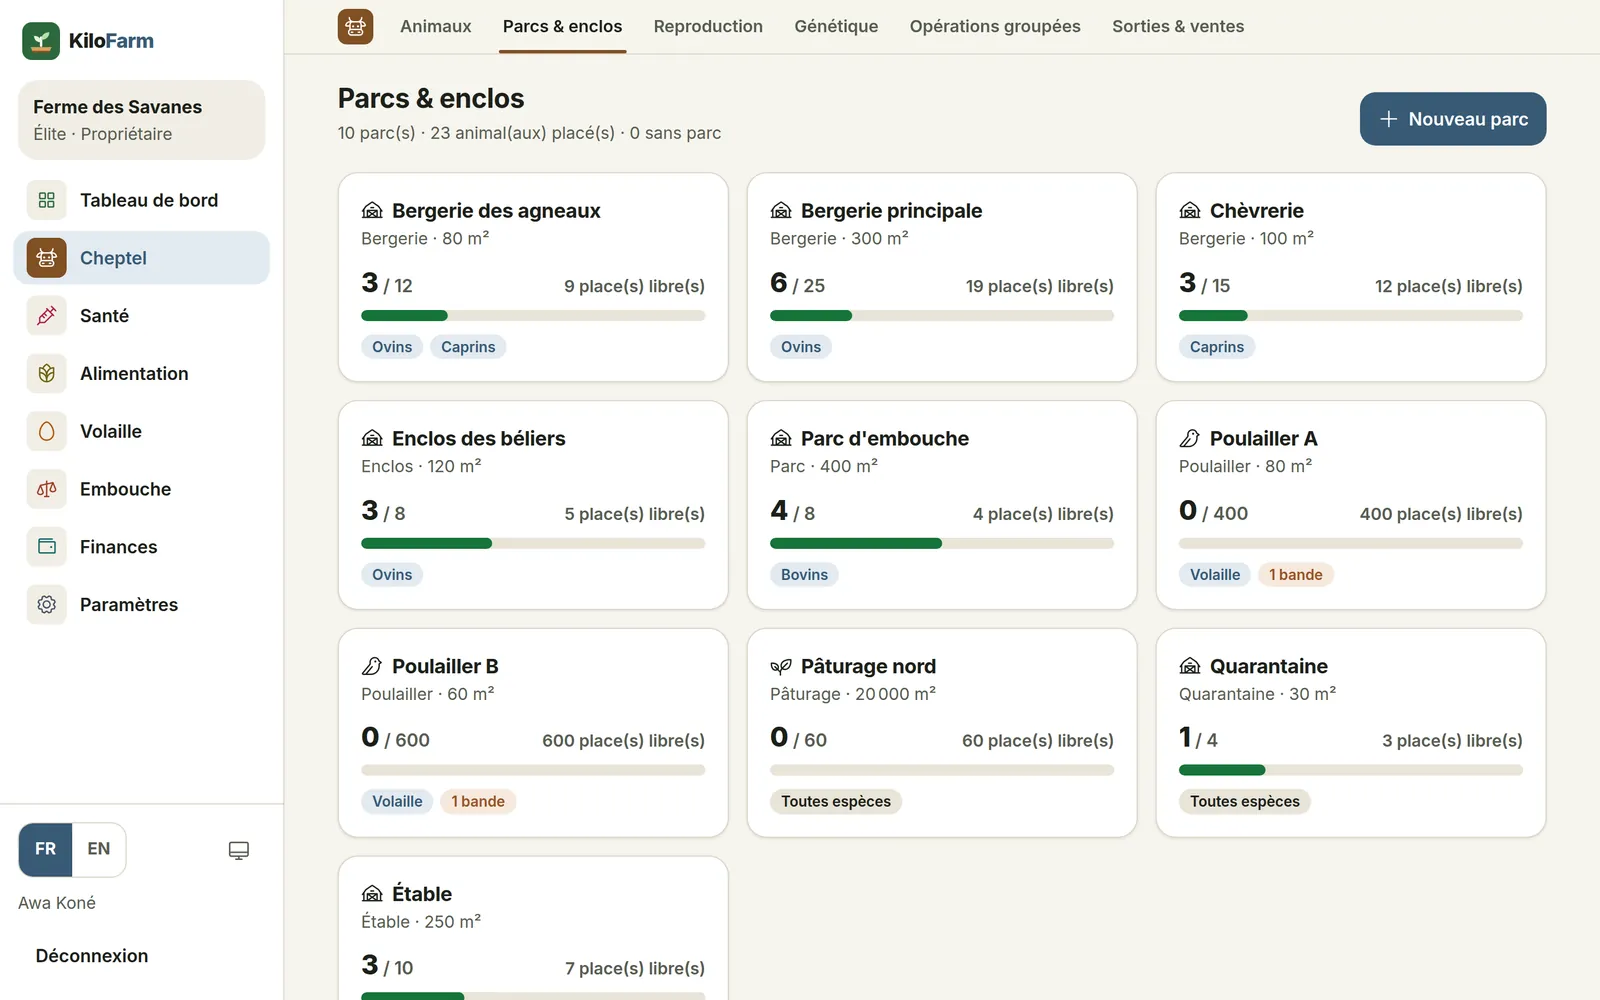Open Paramètres settings page
Viewport: 1600px width, 1000px height.
point(142,605)
